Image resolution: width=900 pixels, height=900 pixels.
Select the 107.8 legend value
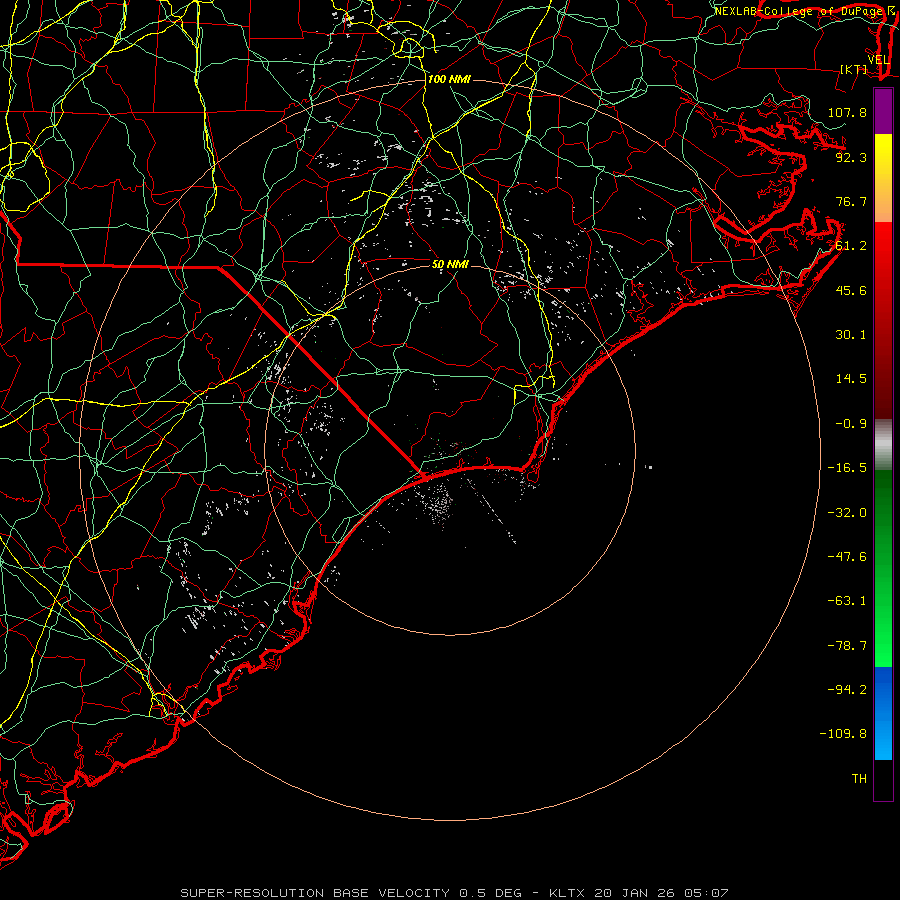(847, 112)
